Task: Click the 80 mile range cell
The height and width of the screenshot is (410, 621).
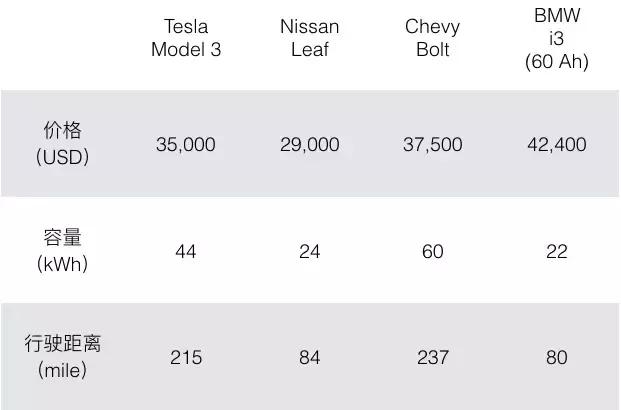Action: coord(556,358)
